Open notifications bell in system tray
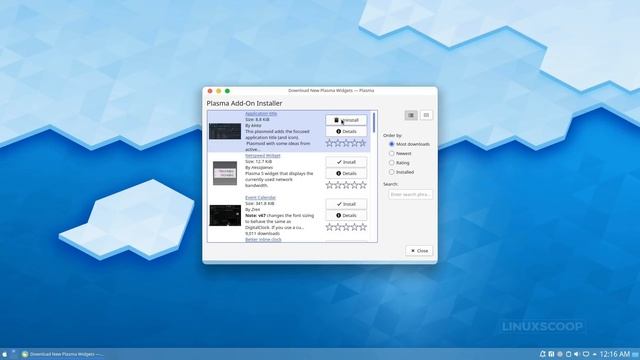Image resolution: width=640 pixels, height=360 pixels. 542,354
